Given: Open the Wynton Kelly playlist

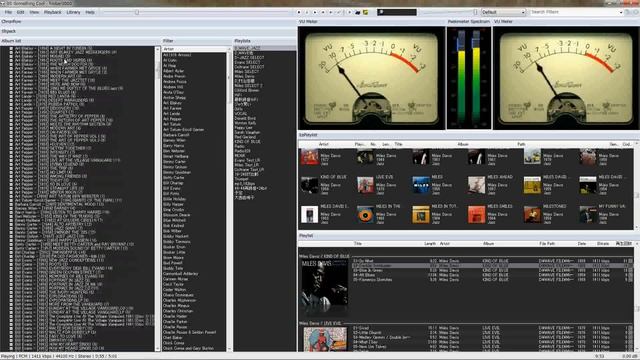Looking at the screenshot, I should pyautogui.click(x=245, y=123).
